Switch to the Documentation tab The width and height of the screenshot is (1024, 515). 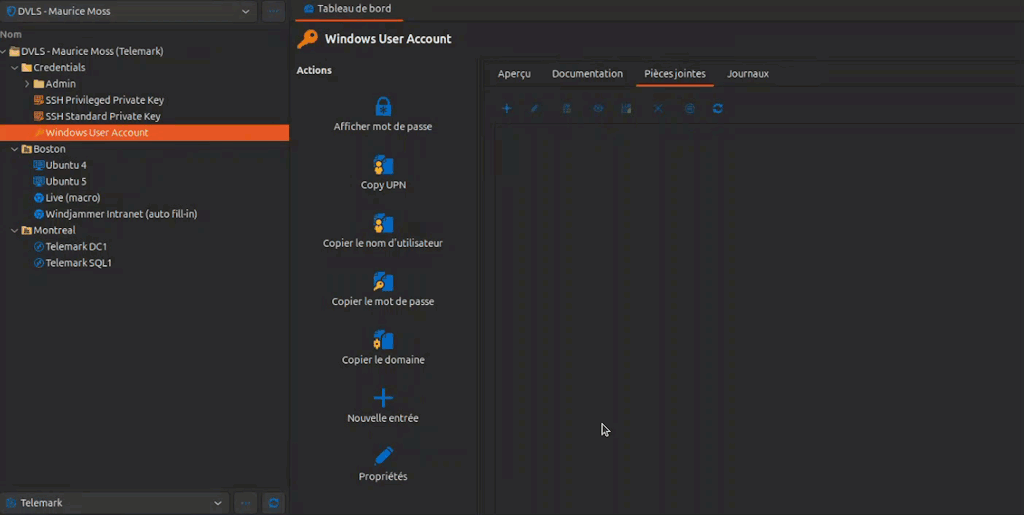[x=587, y=74]
